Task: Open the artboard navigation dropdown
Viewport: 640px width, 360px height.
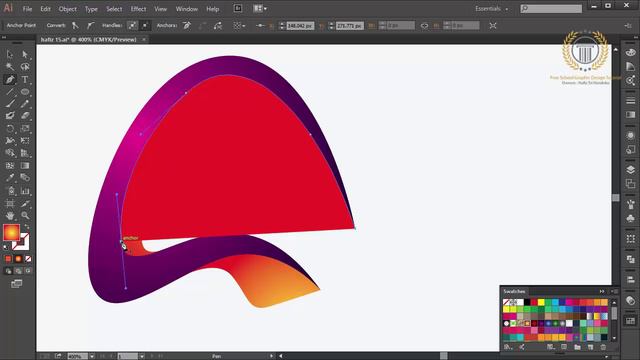Action: click(142, 356)
